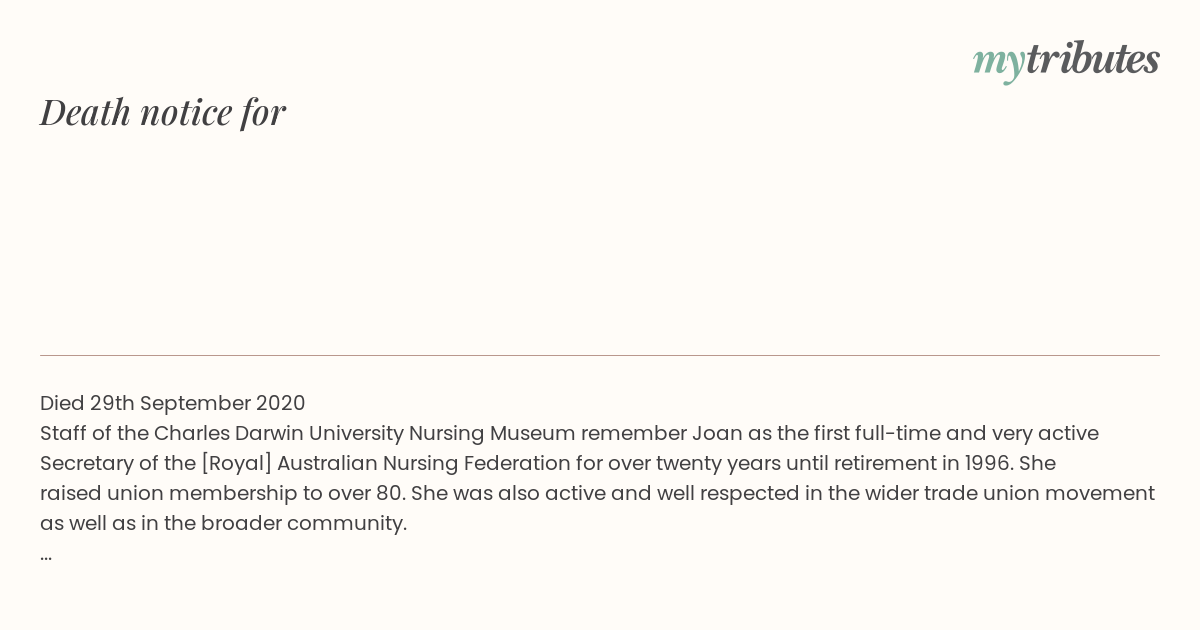Screen dimensions: 1200x630
Task: Expand the truncated notice via trailing ellipsis
Action: [x=46, y=556]
